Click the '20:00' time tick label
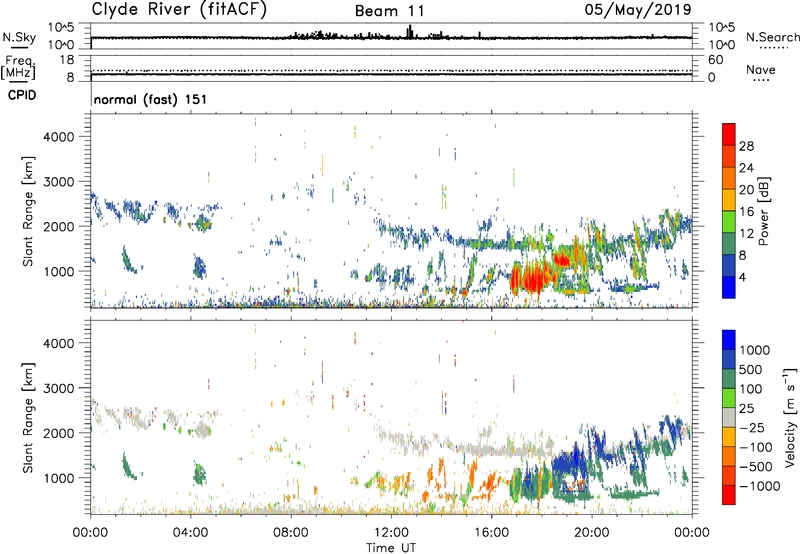800x554 pixels. click(x=592, y=533)
